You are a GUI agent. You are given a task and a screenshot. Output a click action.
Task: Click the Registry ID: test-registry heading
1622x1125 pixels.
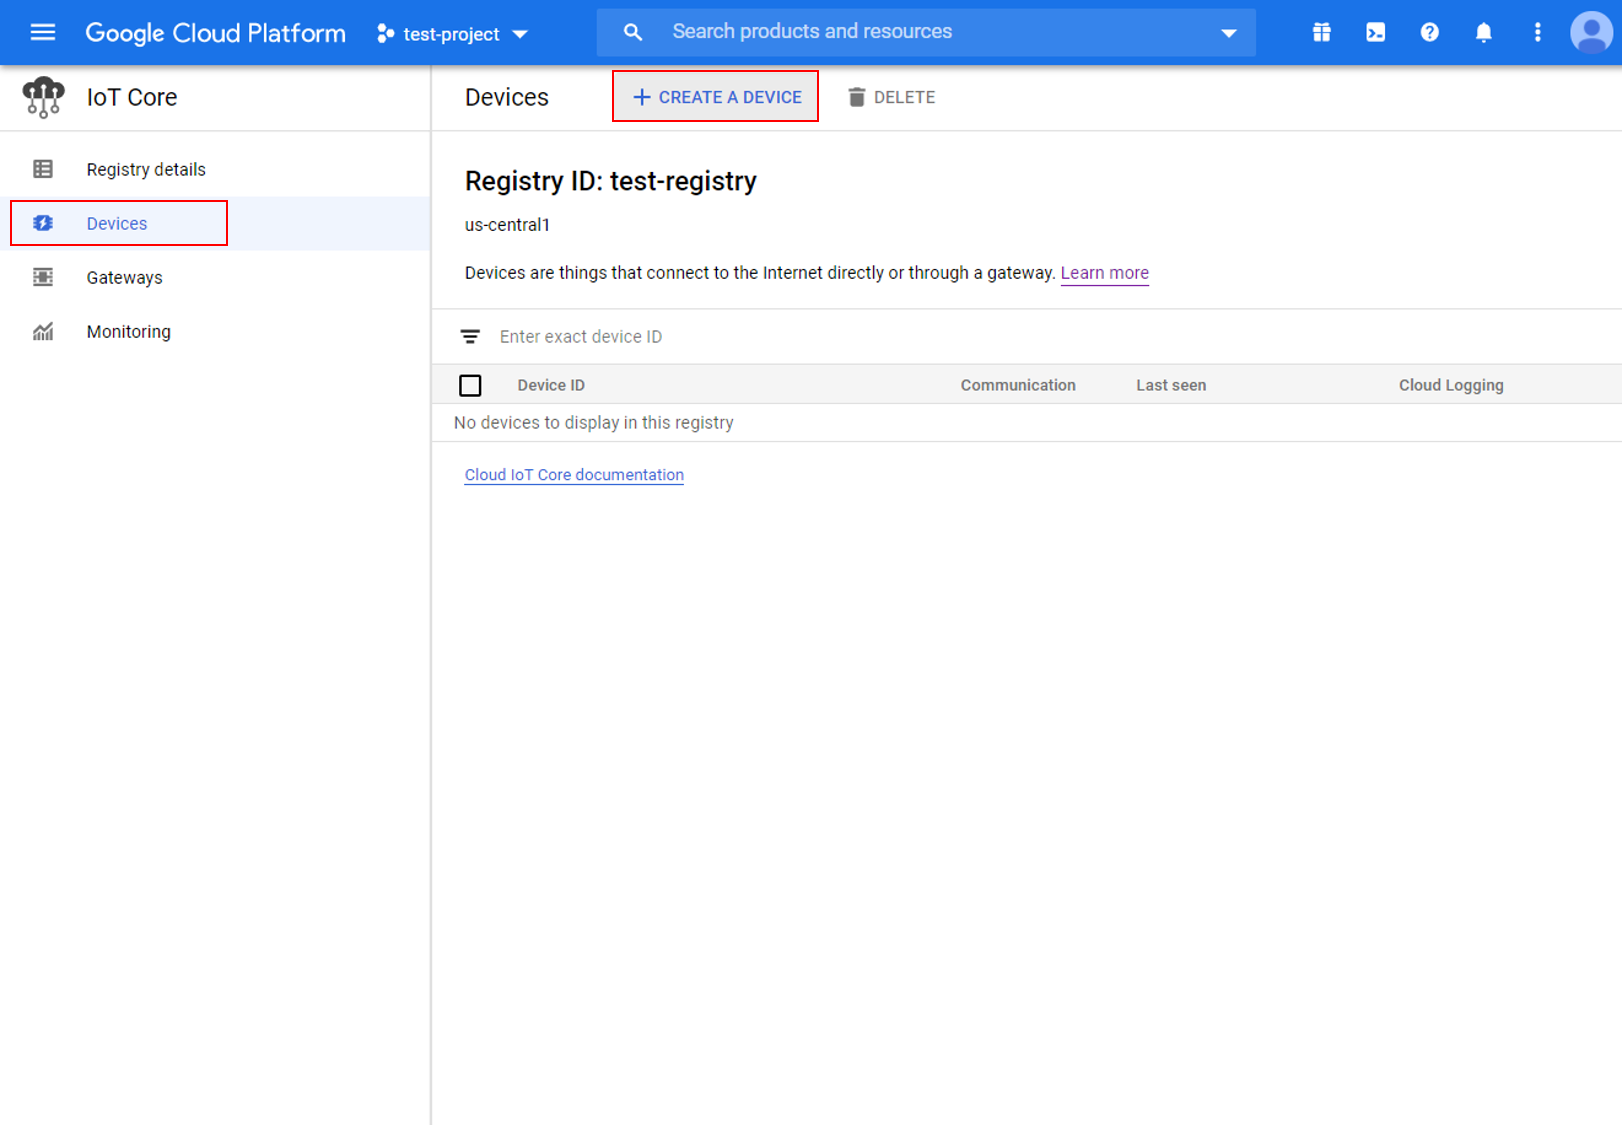(x=611, y=181)
